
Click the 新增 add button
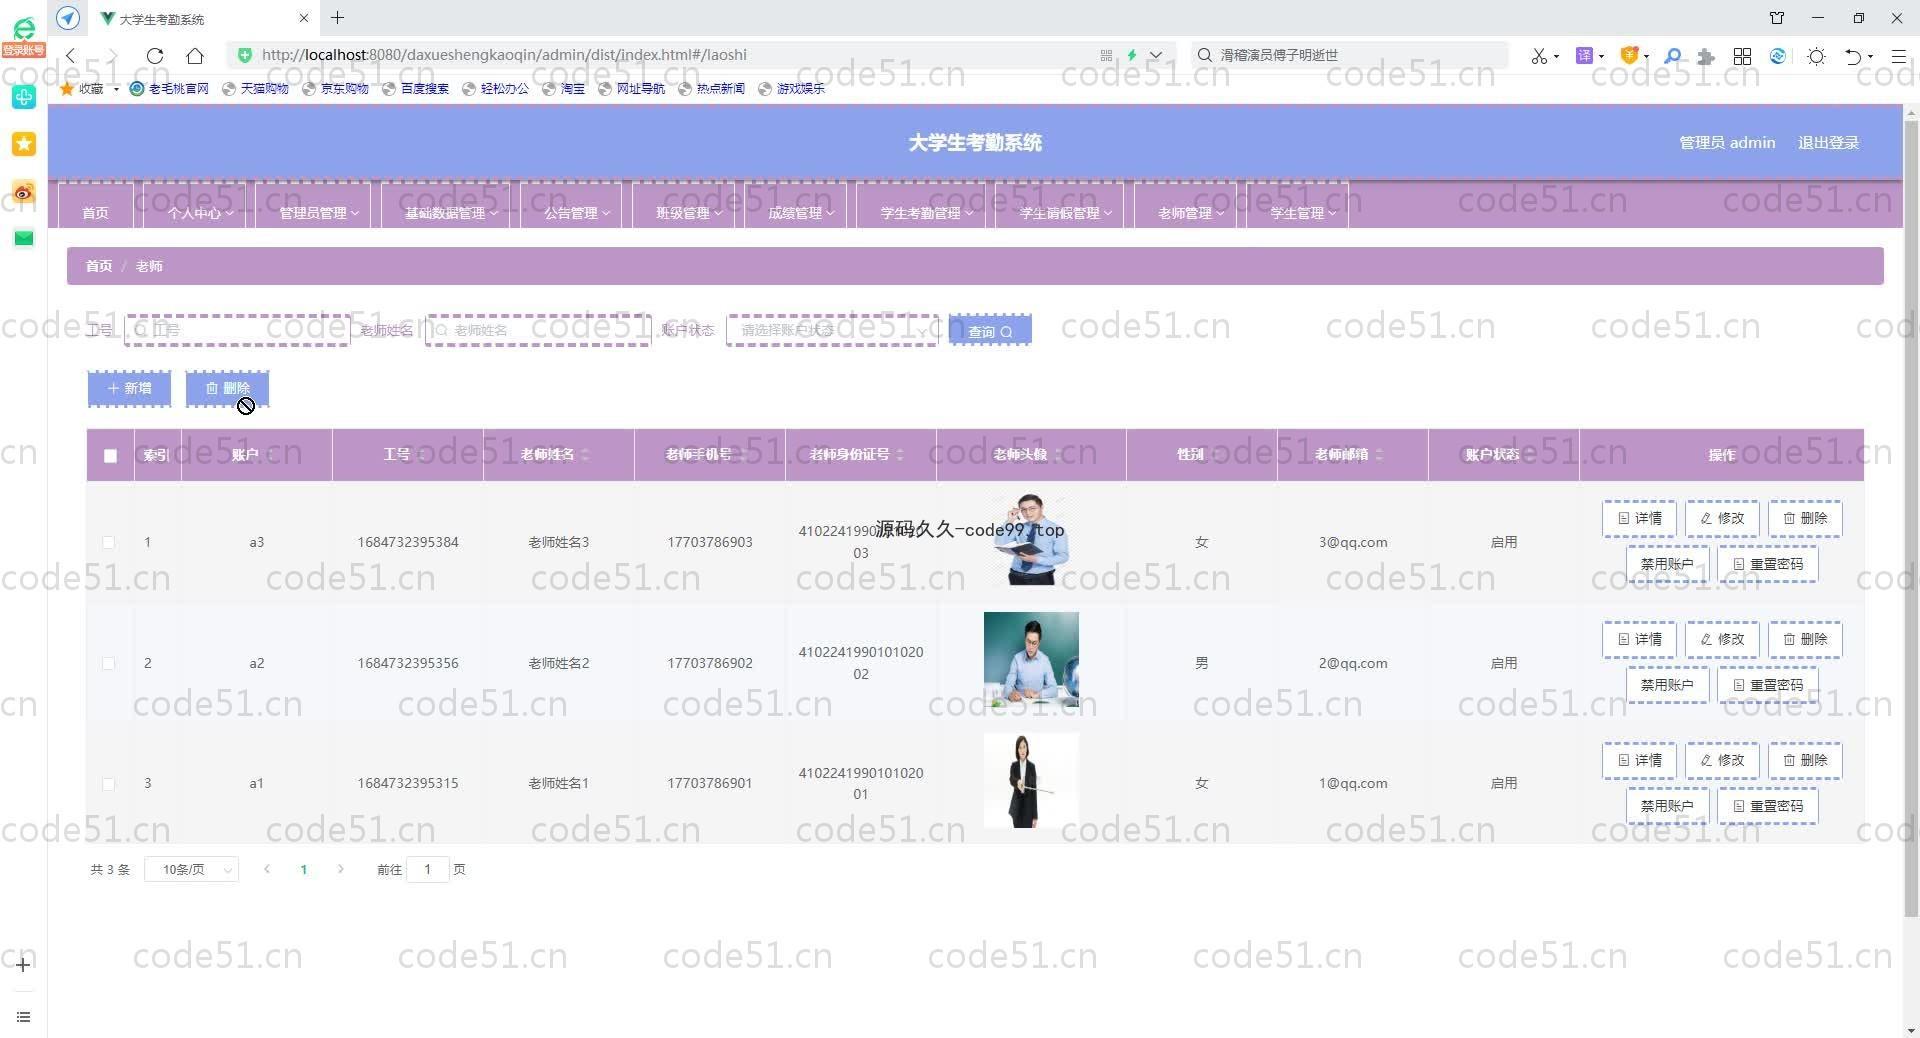click(x=129, y=388)
